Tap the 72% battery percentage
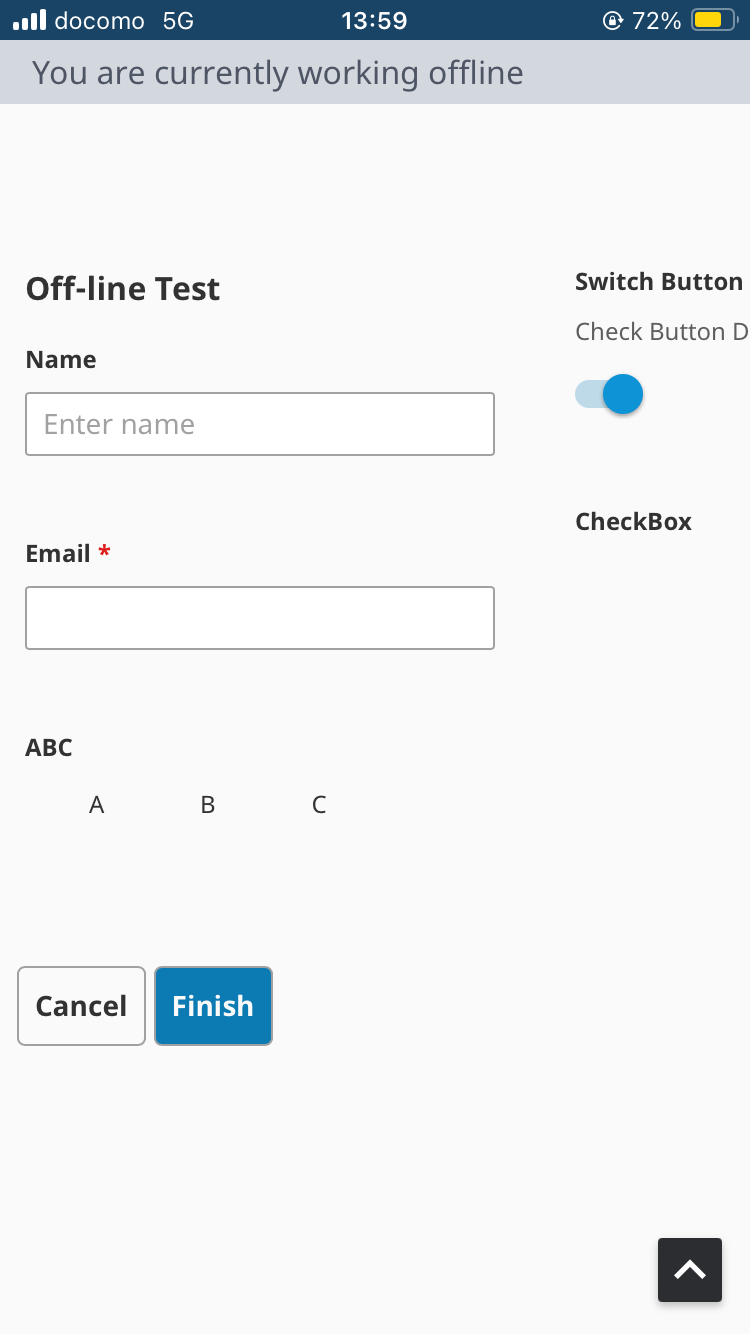Image resolution: width=750 pixels, height=1334 pixels. 657,20
